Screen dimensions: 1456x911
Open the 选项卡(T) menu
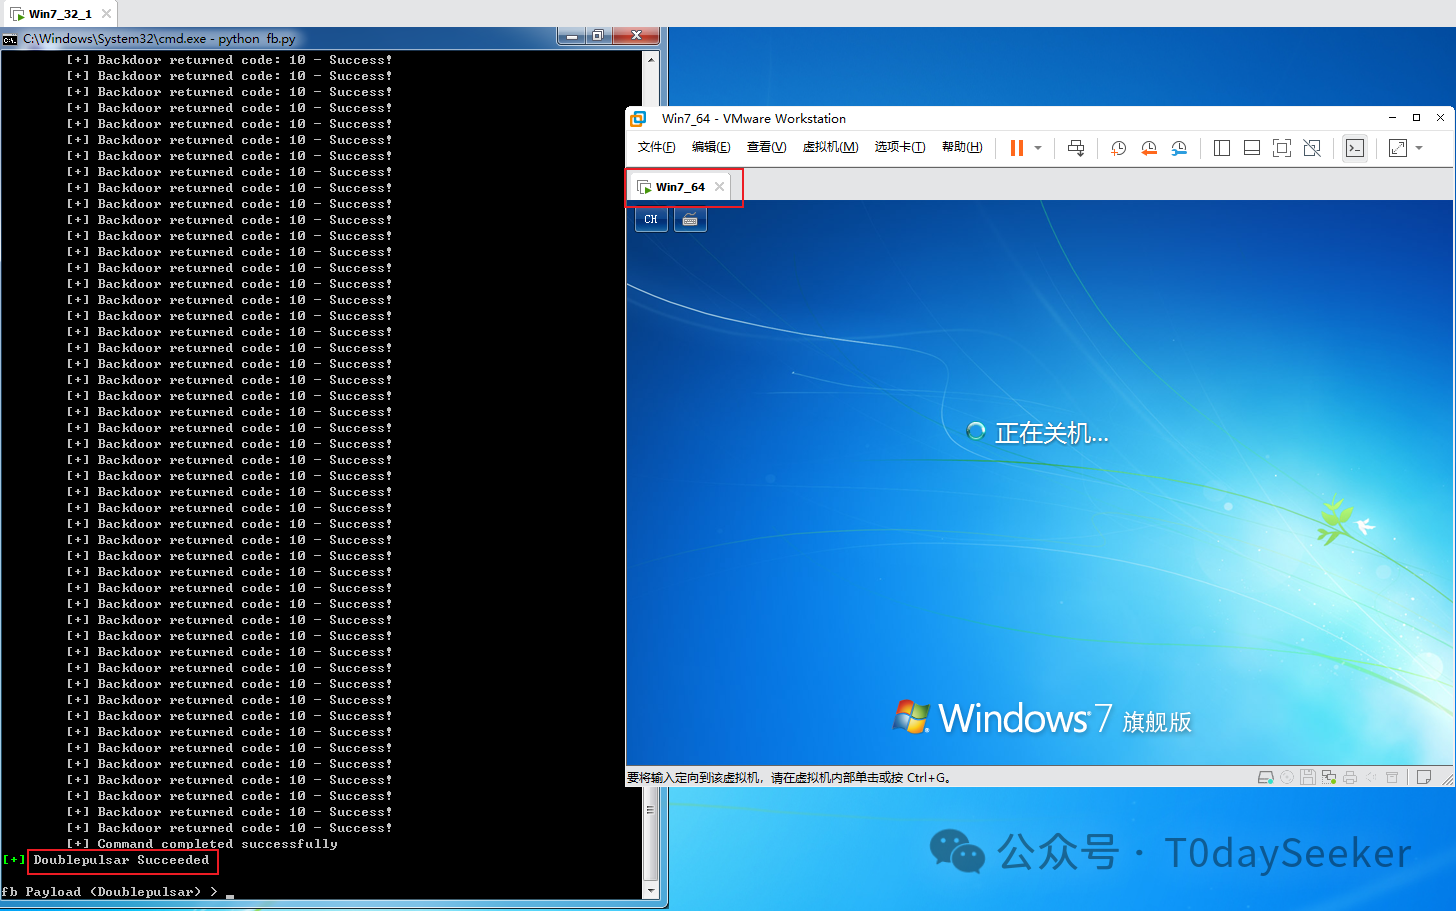[x=900, y=147]
